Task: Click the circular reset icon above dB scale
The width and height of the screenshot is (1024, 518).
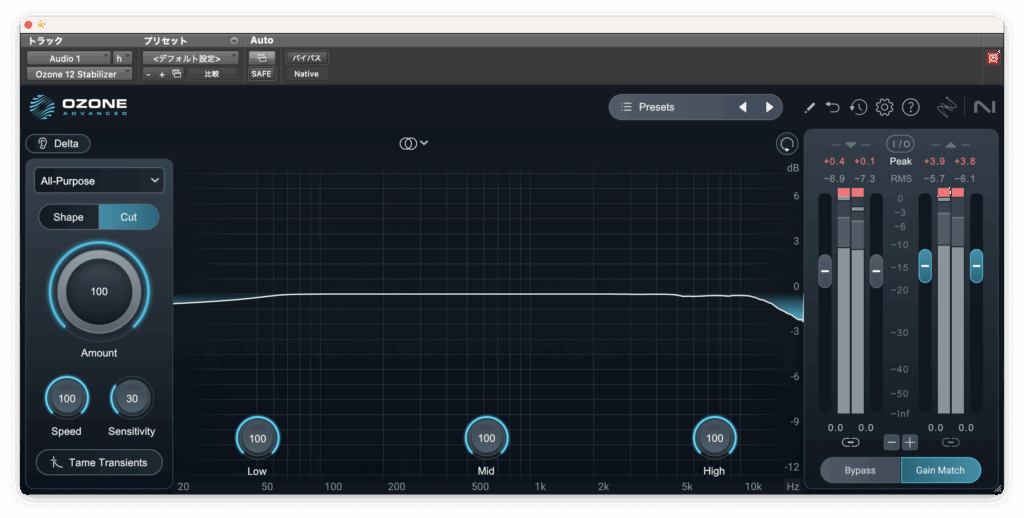Action: point(787,144)
